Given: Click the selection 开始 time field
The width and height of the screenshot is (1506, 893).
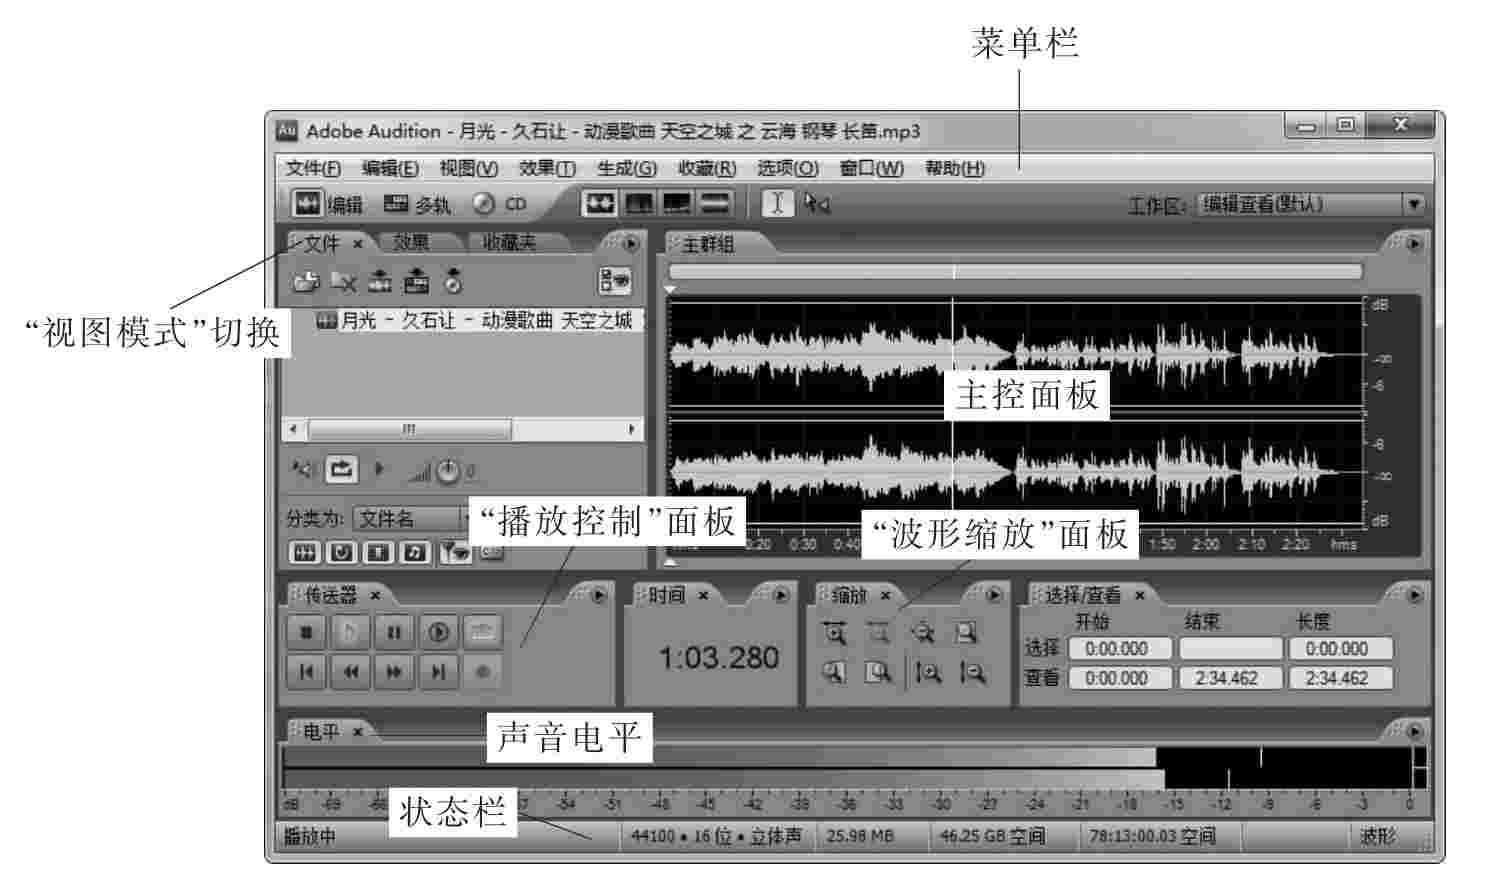Looking at the screenshot, I should click(1116, 648).
